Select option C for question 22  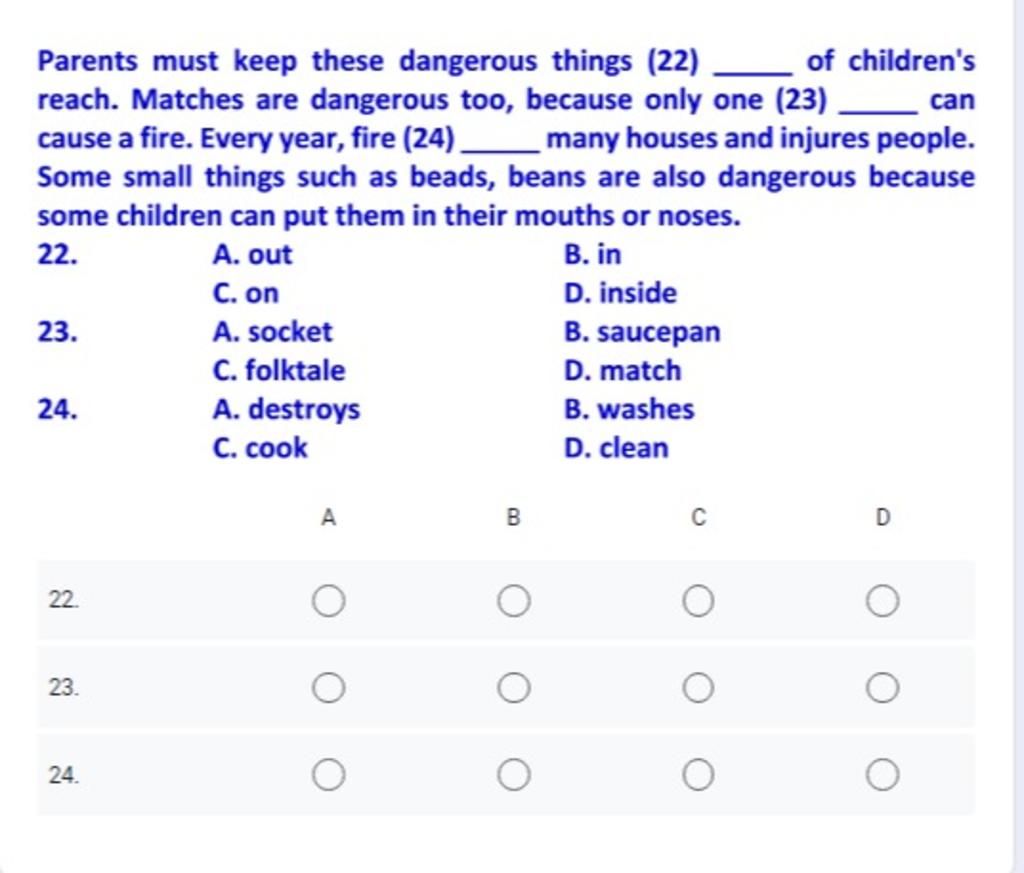[x=698, y=601]
